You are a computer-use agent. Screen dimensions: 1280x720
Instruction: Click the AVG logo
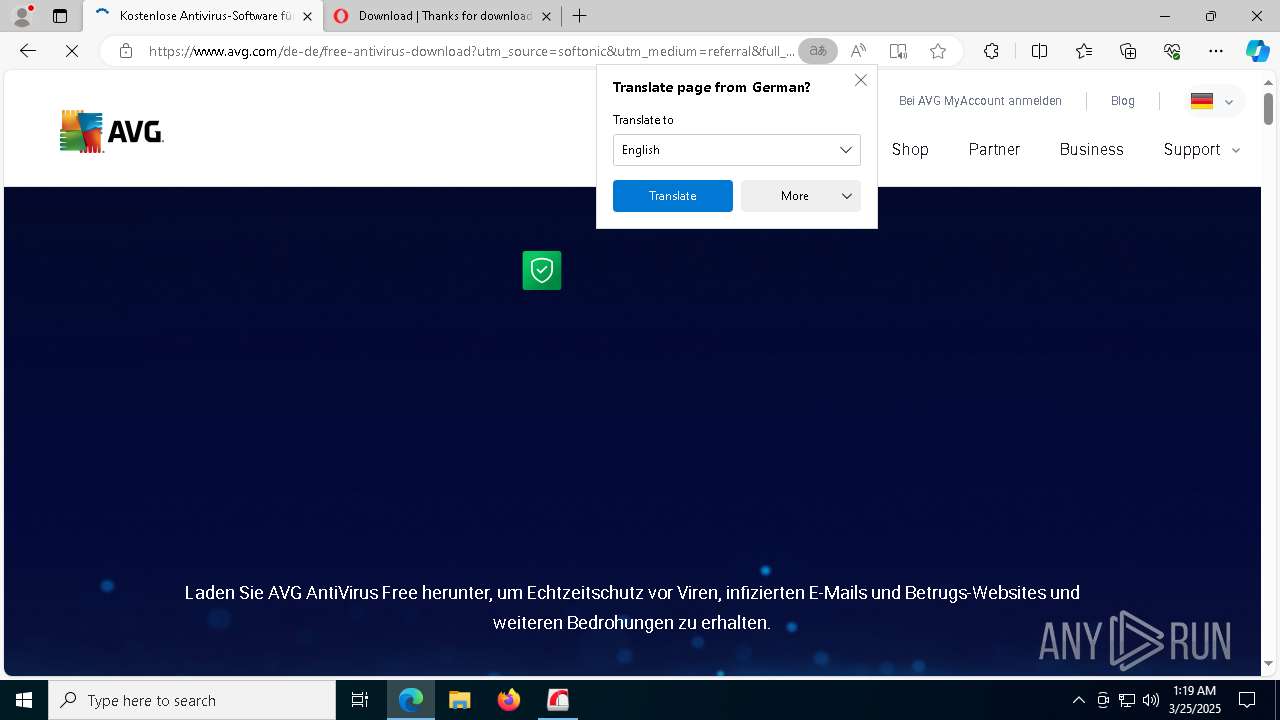click(x=111, y=131)
